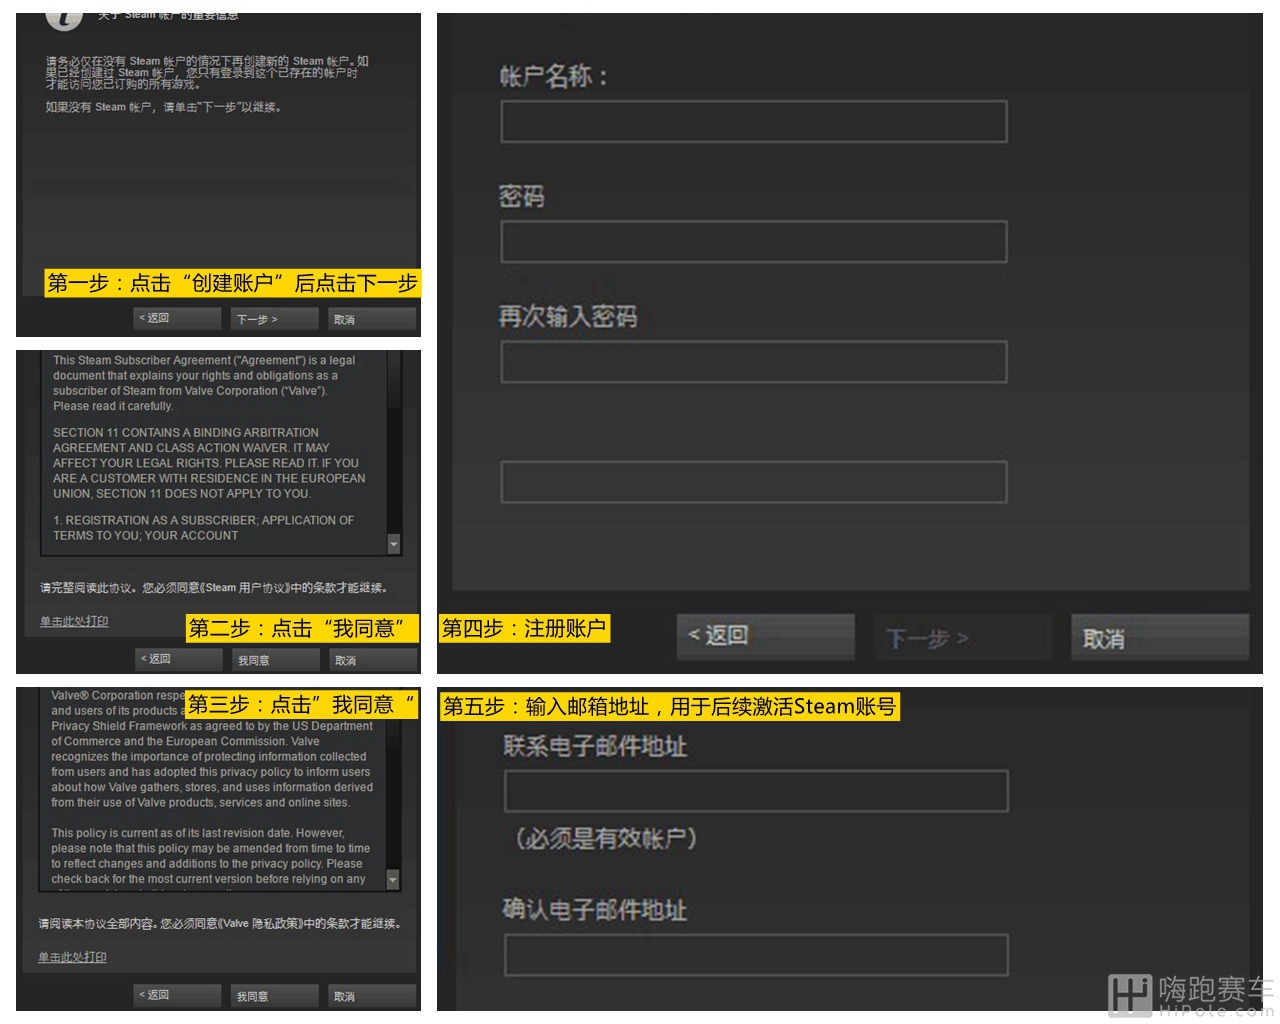This screenshot has width=1280, height=1024.
Task: Click the 如果没有 Steam 帐户 instruction line
Action: click(163, 107)
